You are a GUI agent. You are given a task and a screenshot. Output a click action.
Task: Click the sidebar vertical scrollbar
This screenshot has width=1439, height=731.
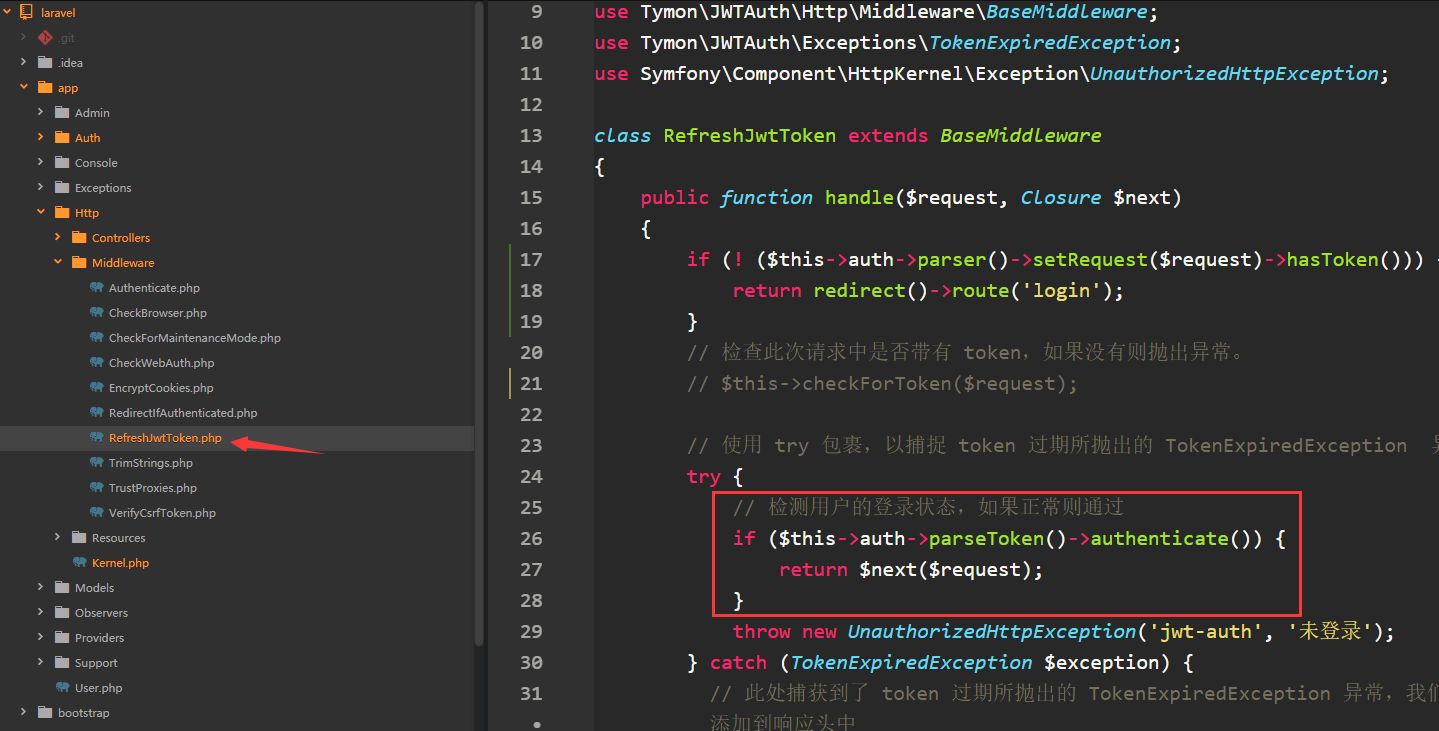tap(480, 323)
